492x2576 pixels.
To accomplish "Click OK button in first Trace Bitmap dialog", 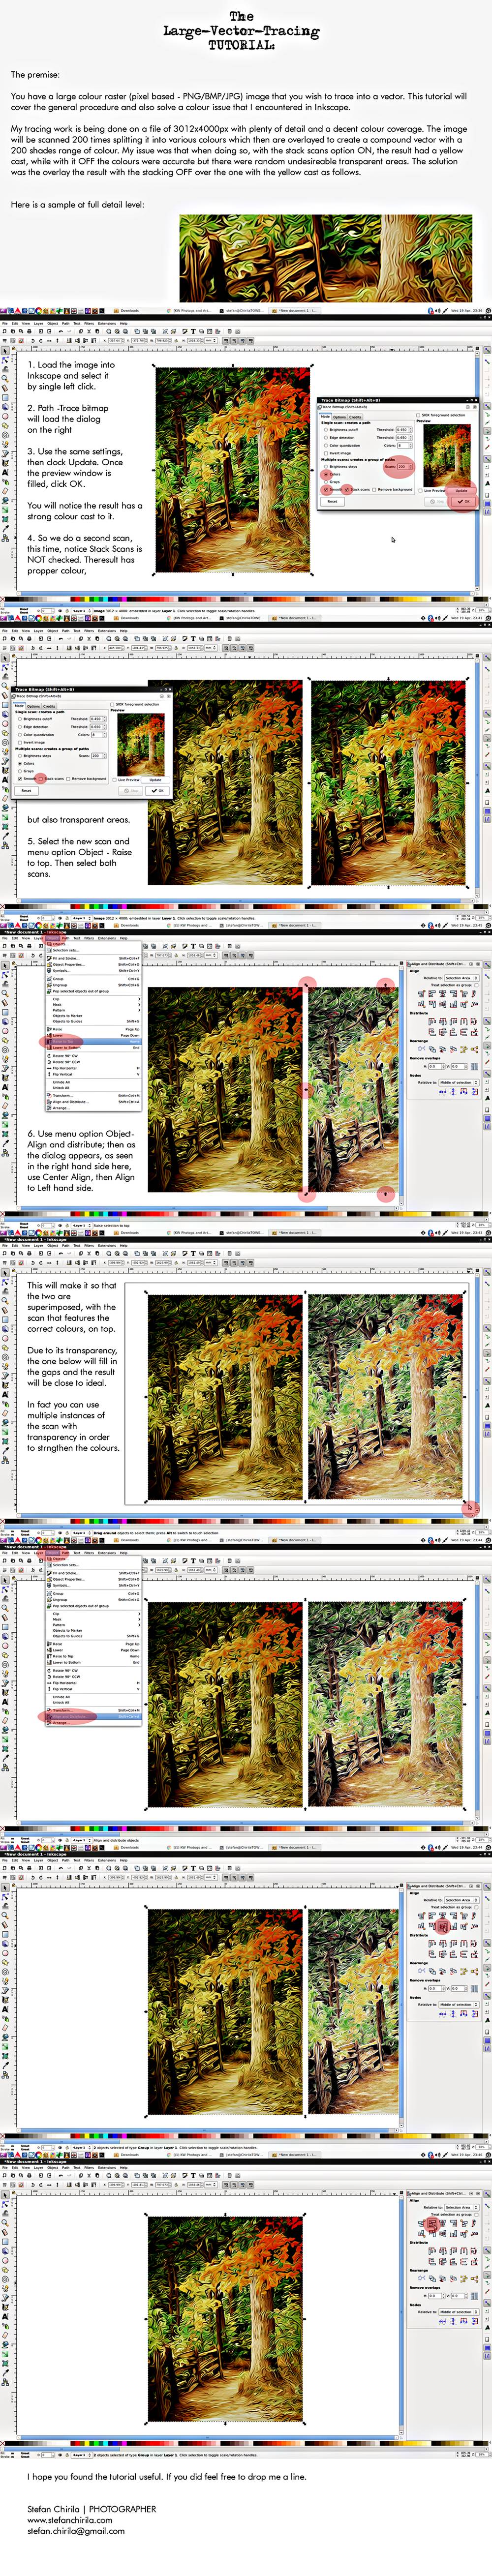I will 463,501.
